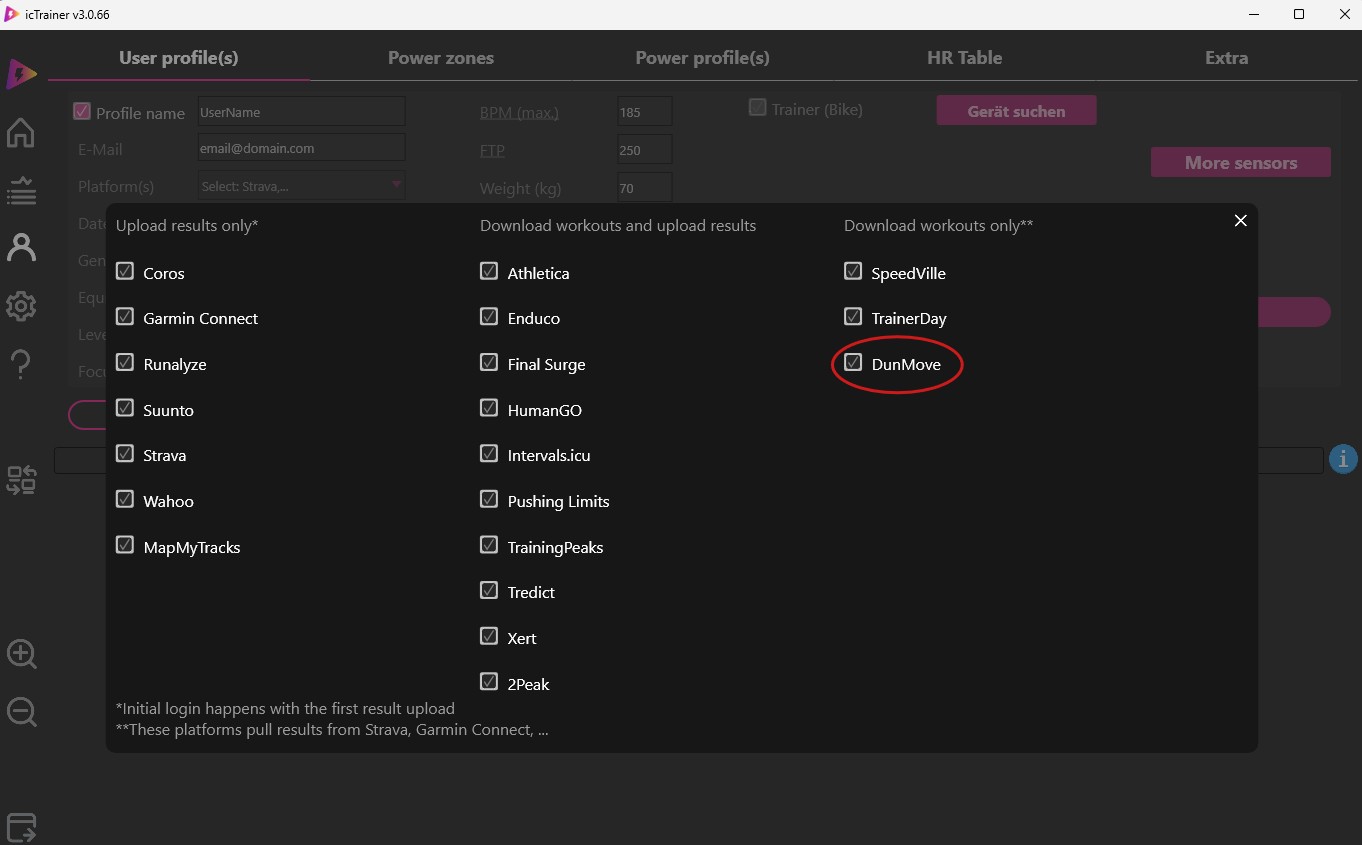Click 'Download workouts and upload results' heading

click(x=618, y=225)
